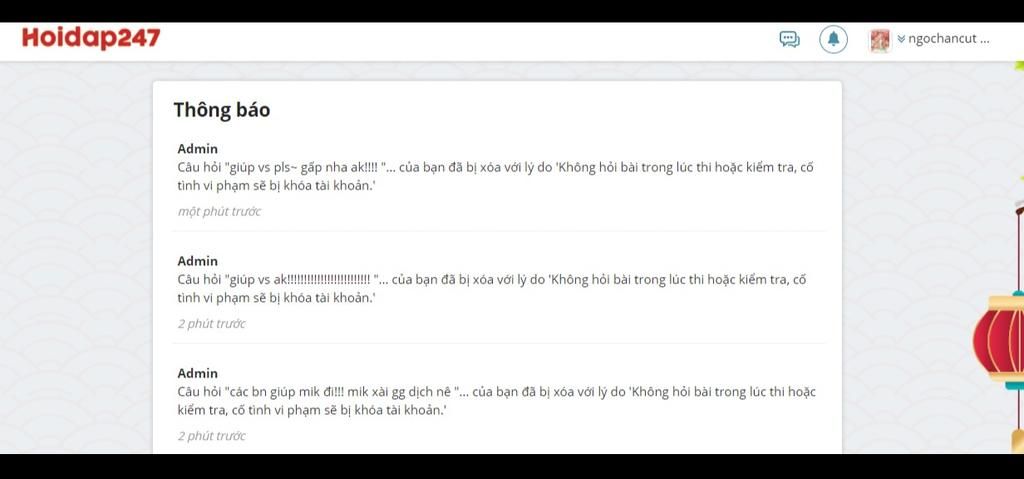Click the first "2 phút trước" timestamp
This screenshot has width=1024, height=479.
tap(212, 323)
